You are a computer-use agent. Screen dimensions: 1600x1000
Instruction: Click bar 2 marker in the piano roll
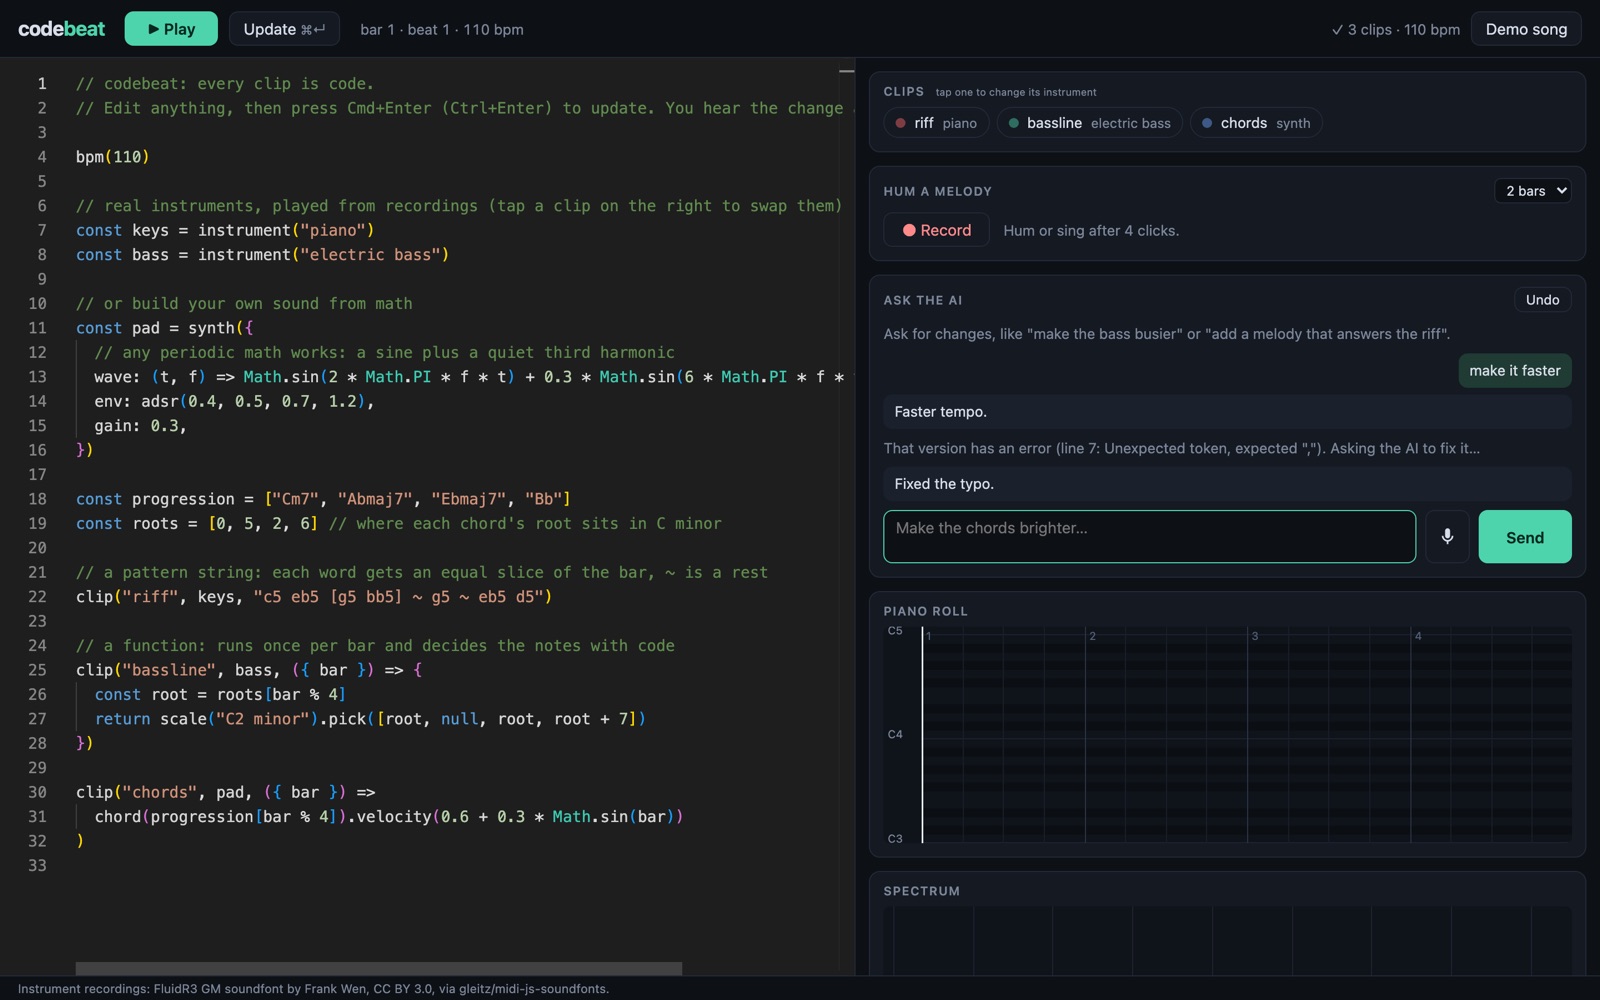pos(1092,636)
